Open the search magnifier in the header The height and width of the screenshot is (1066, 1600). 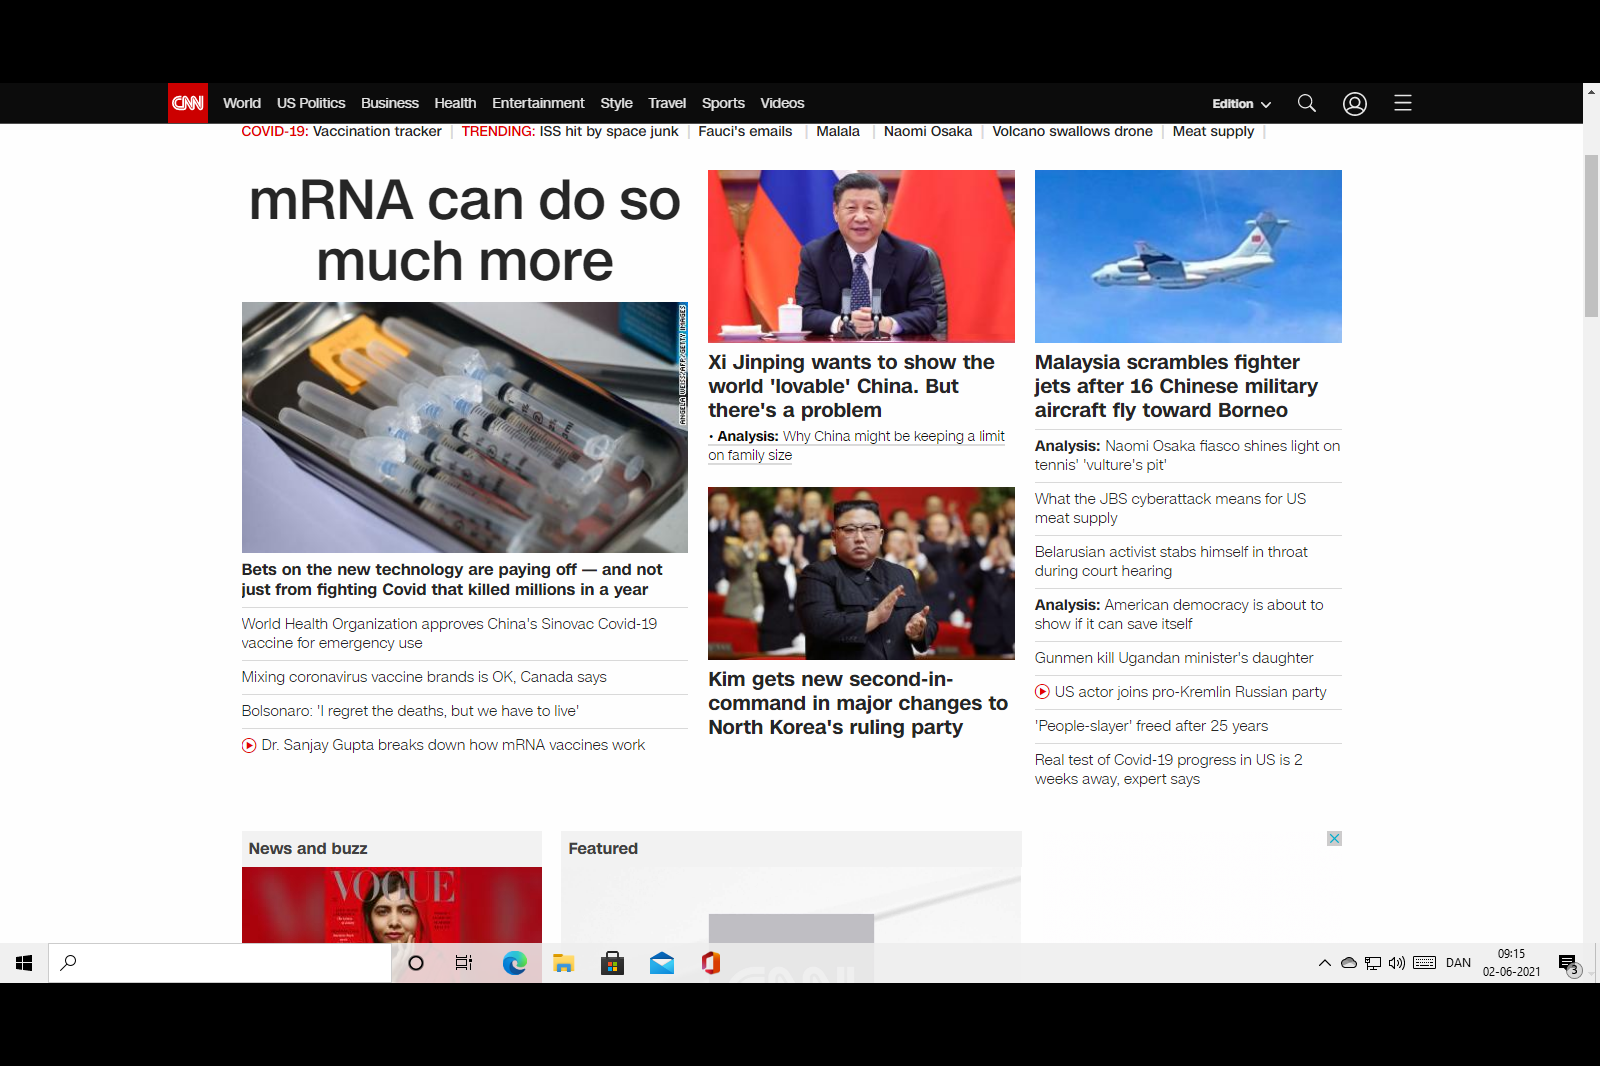[1307, 103]
